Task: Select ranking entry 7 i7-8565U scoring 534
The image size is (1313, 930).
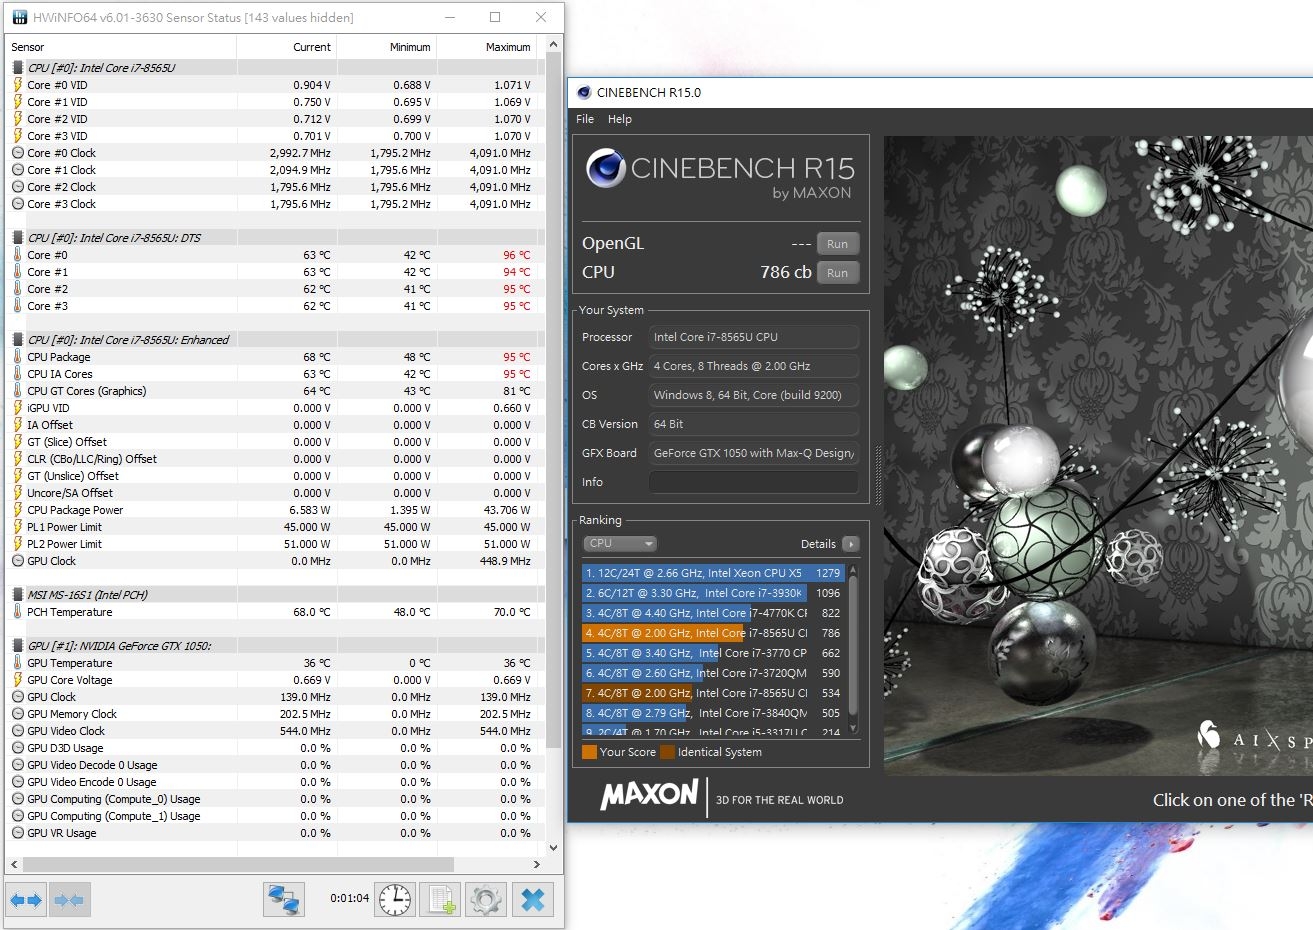Action: click(713, 693)
